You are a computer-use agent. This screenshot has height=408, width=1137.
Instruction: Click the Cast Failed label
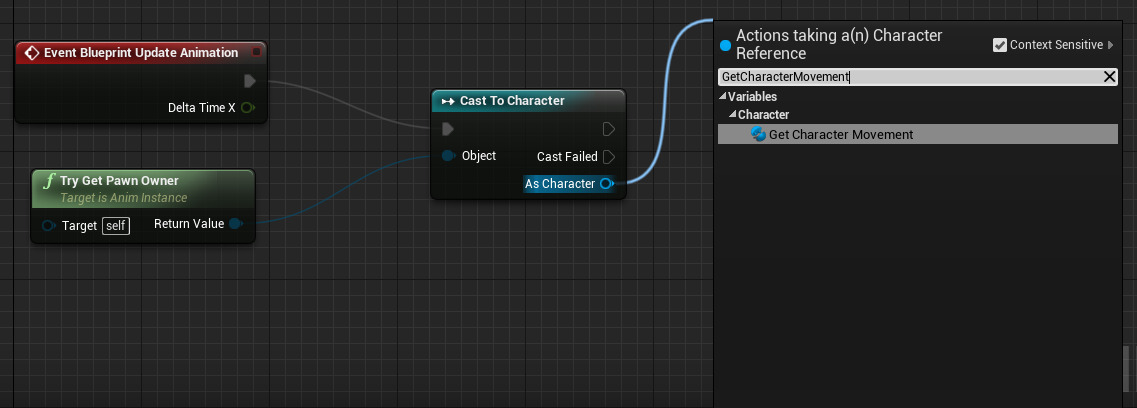[567, 157]
